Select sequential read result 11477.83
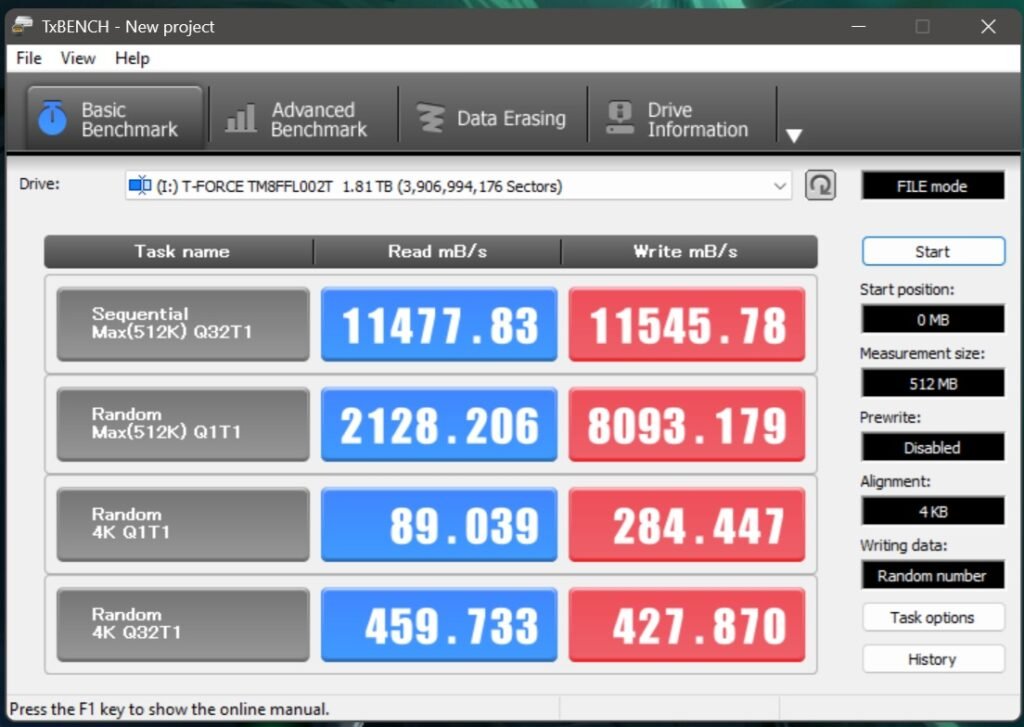 439,324
